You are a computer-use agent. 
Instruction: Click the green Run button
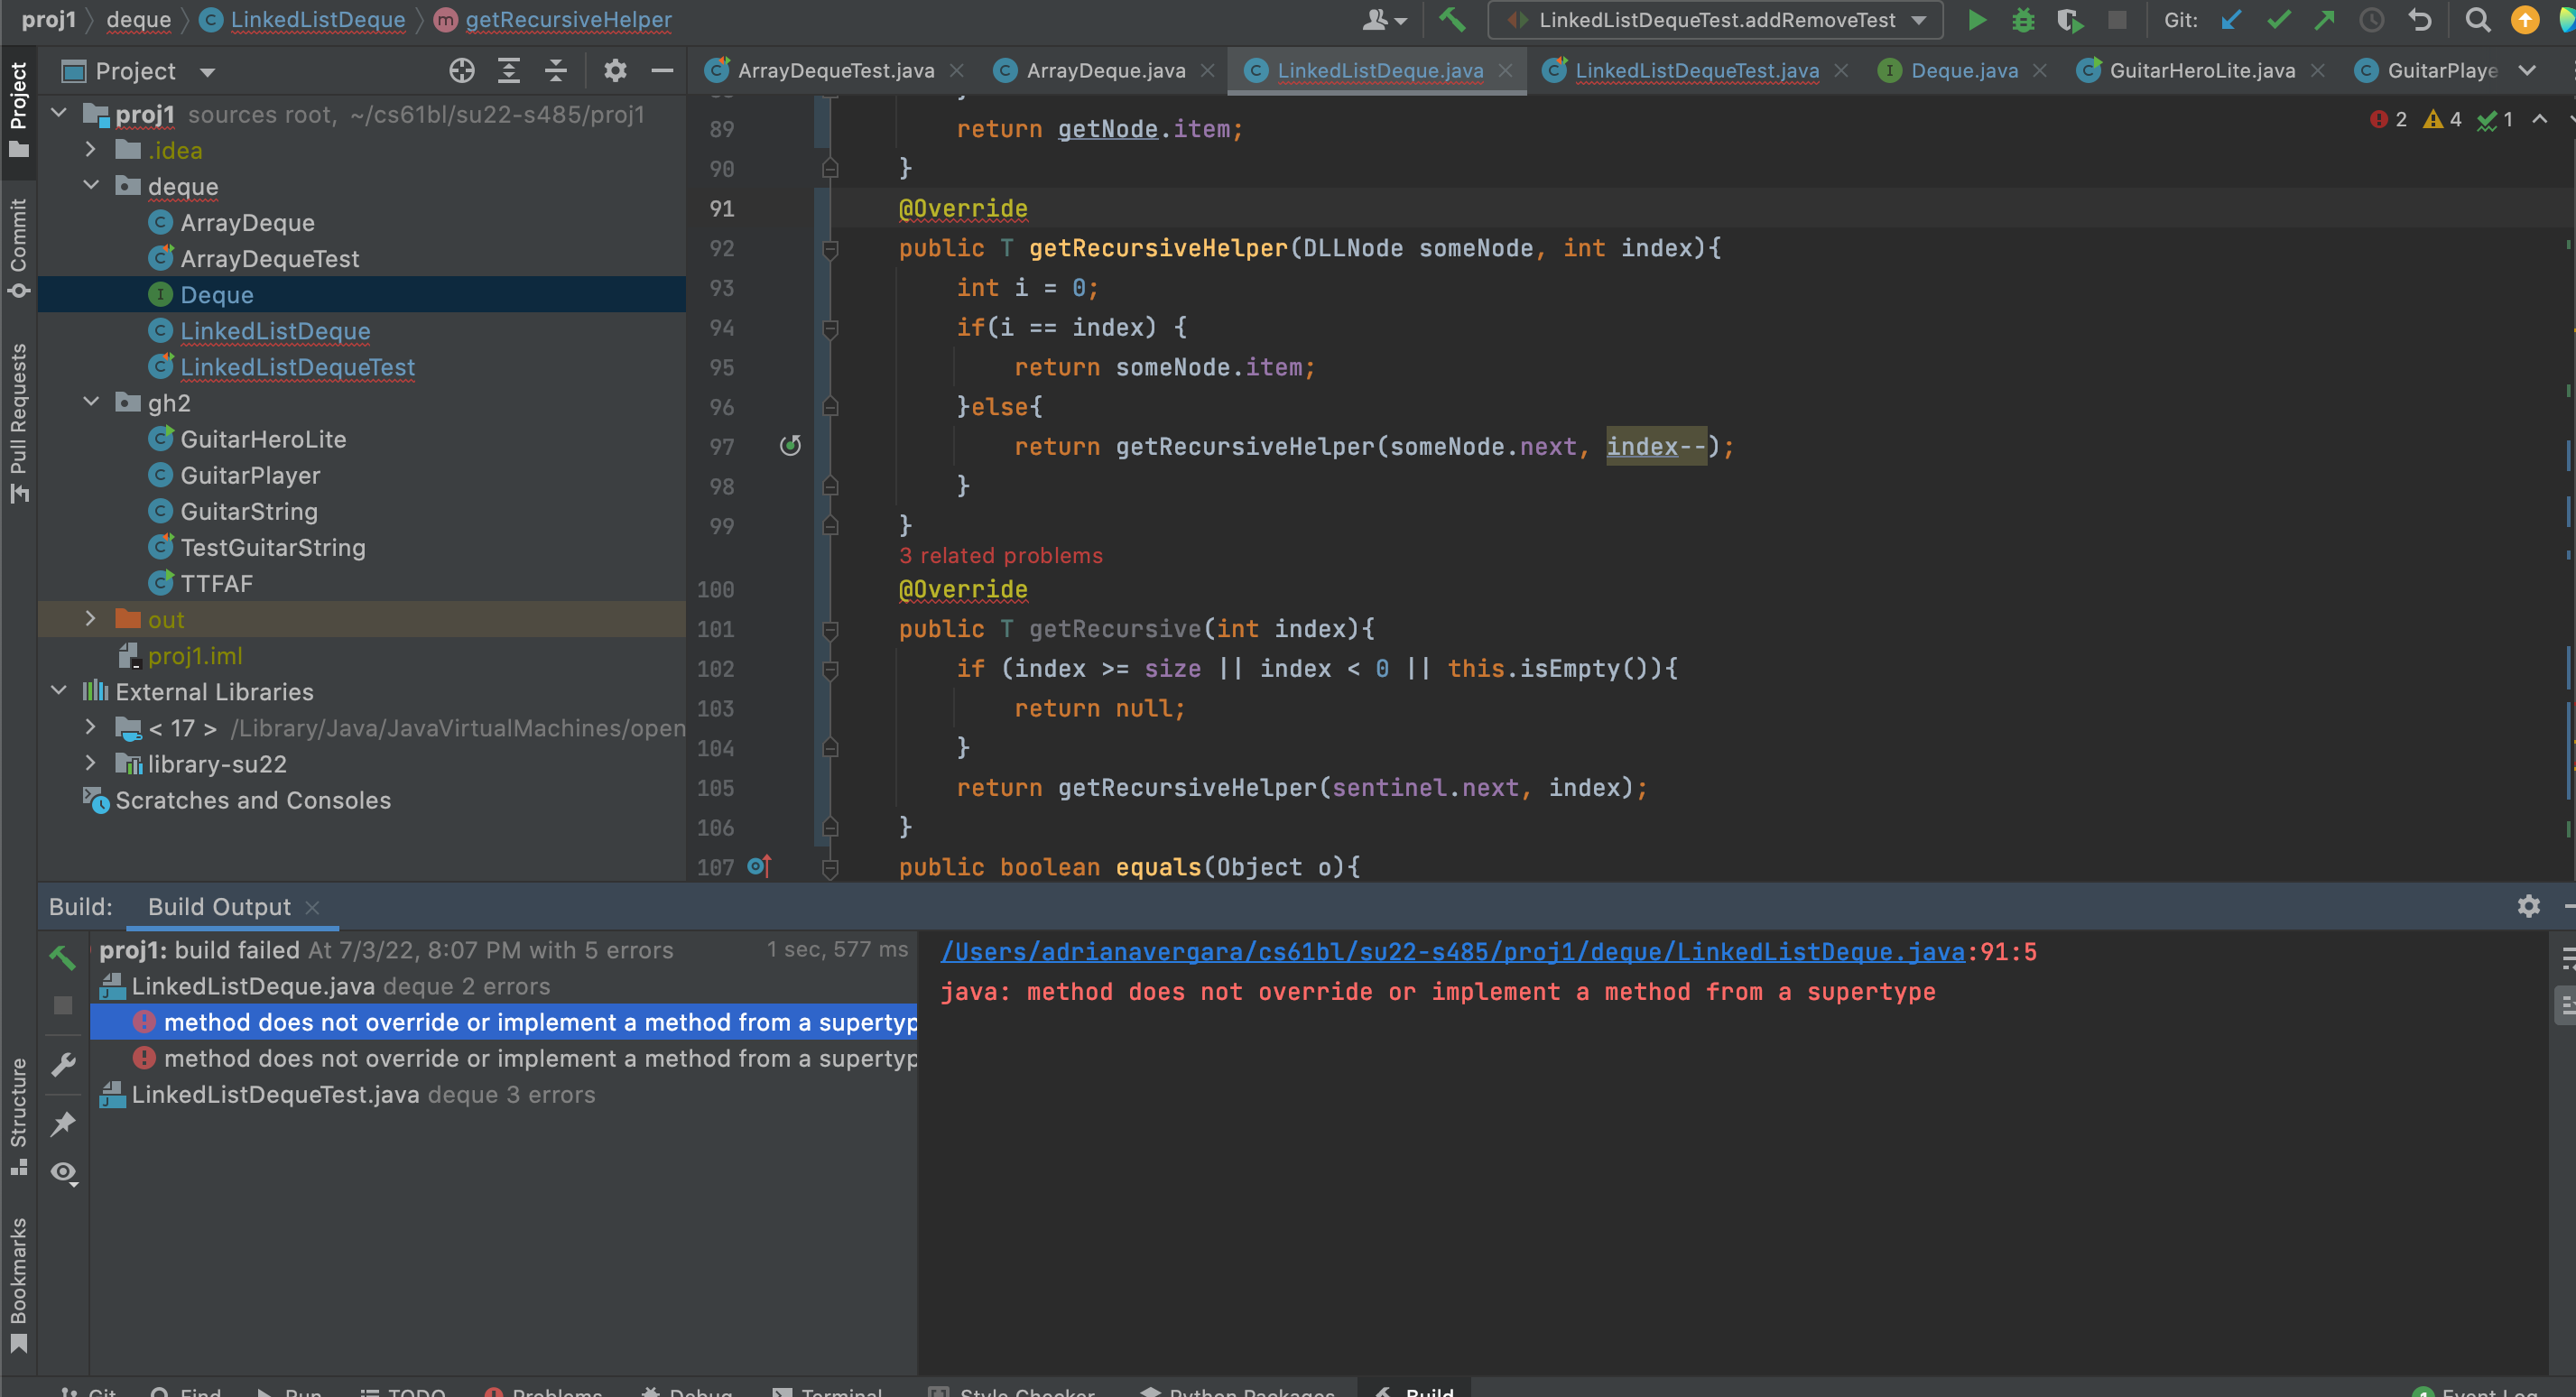pos(1976,20)
